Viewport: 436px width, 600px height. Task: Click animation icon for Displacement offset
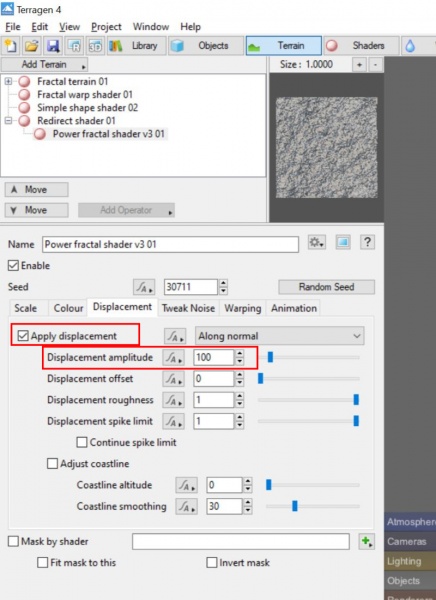click(173, 379)
